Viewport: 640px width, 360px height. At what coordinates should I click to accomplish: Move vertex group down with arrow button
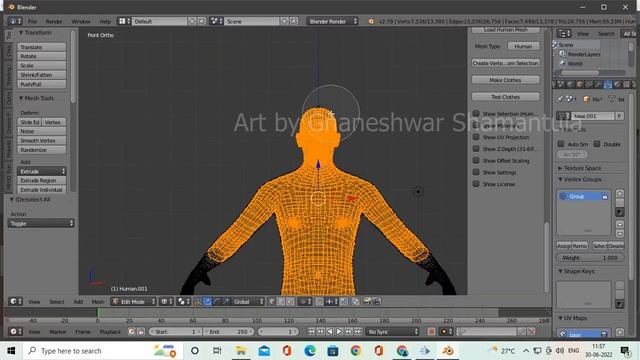click(620, 234)
